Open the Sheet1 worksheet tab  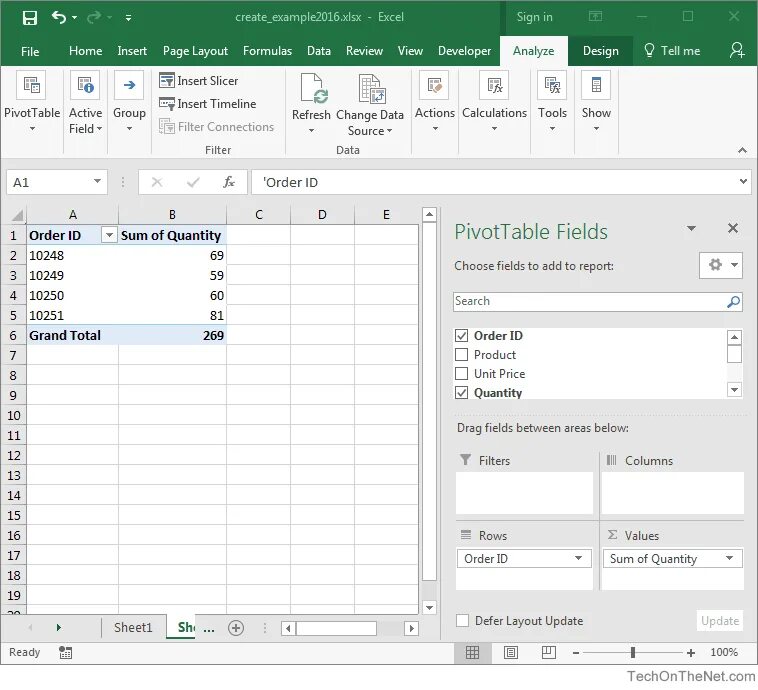pos(133,628)
